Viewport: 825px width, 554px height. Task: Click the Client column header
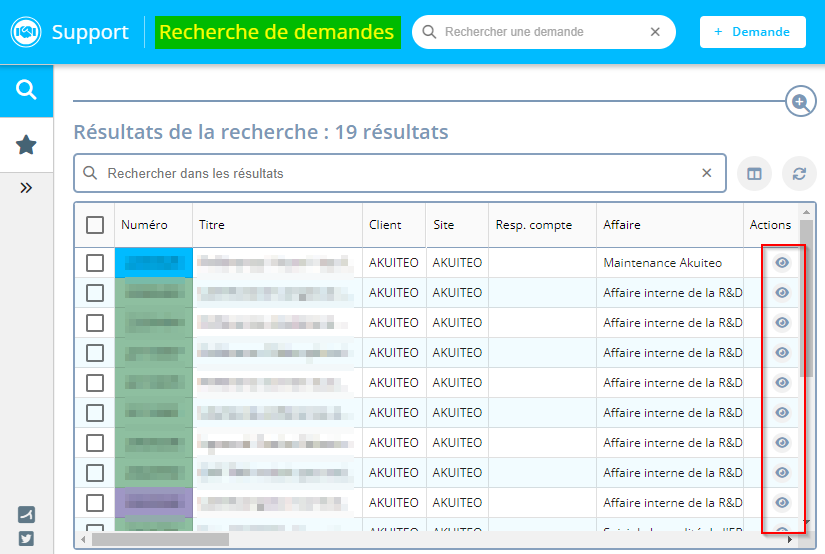[x=385, y=225]
